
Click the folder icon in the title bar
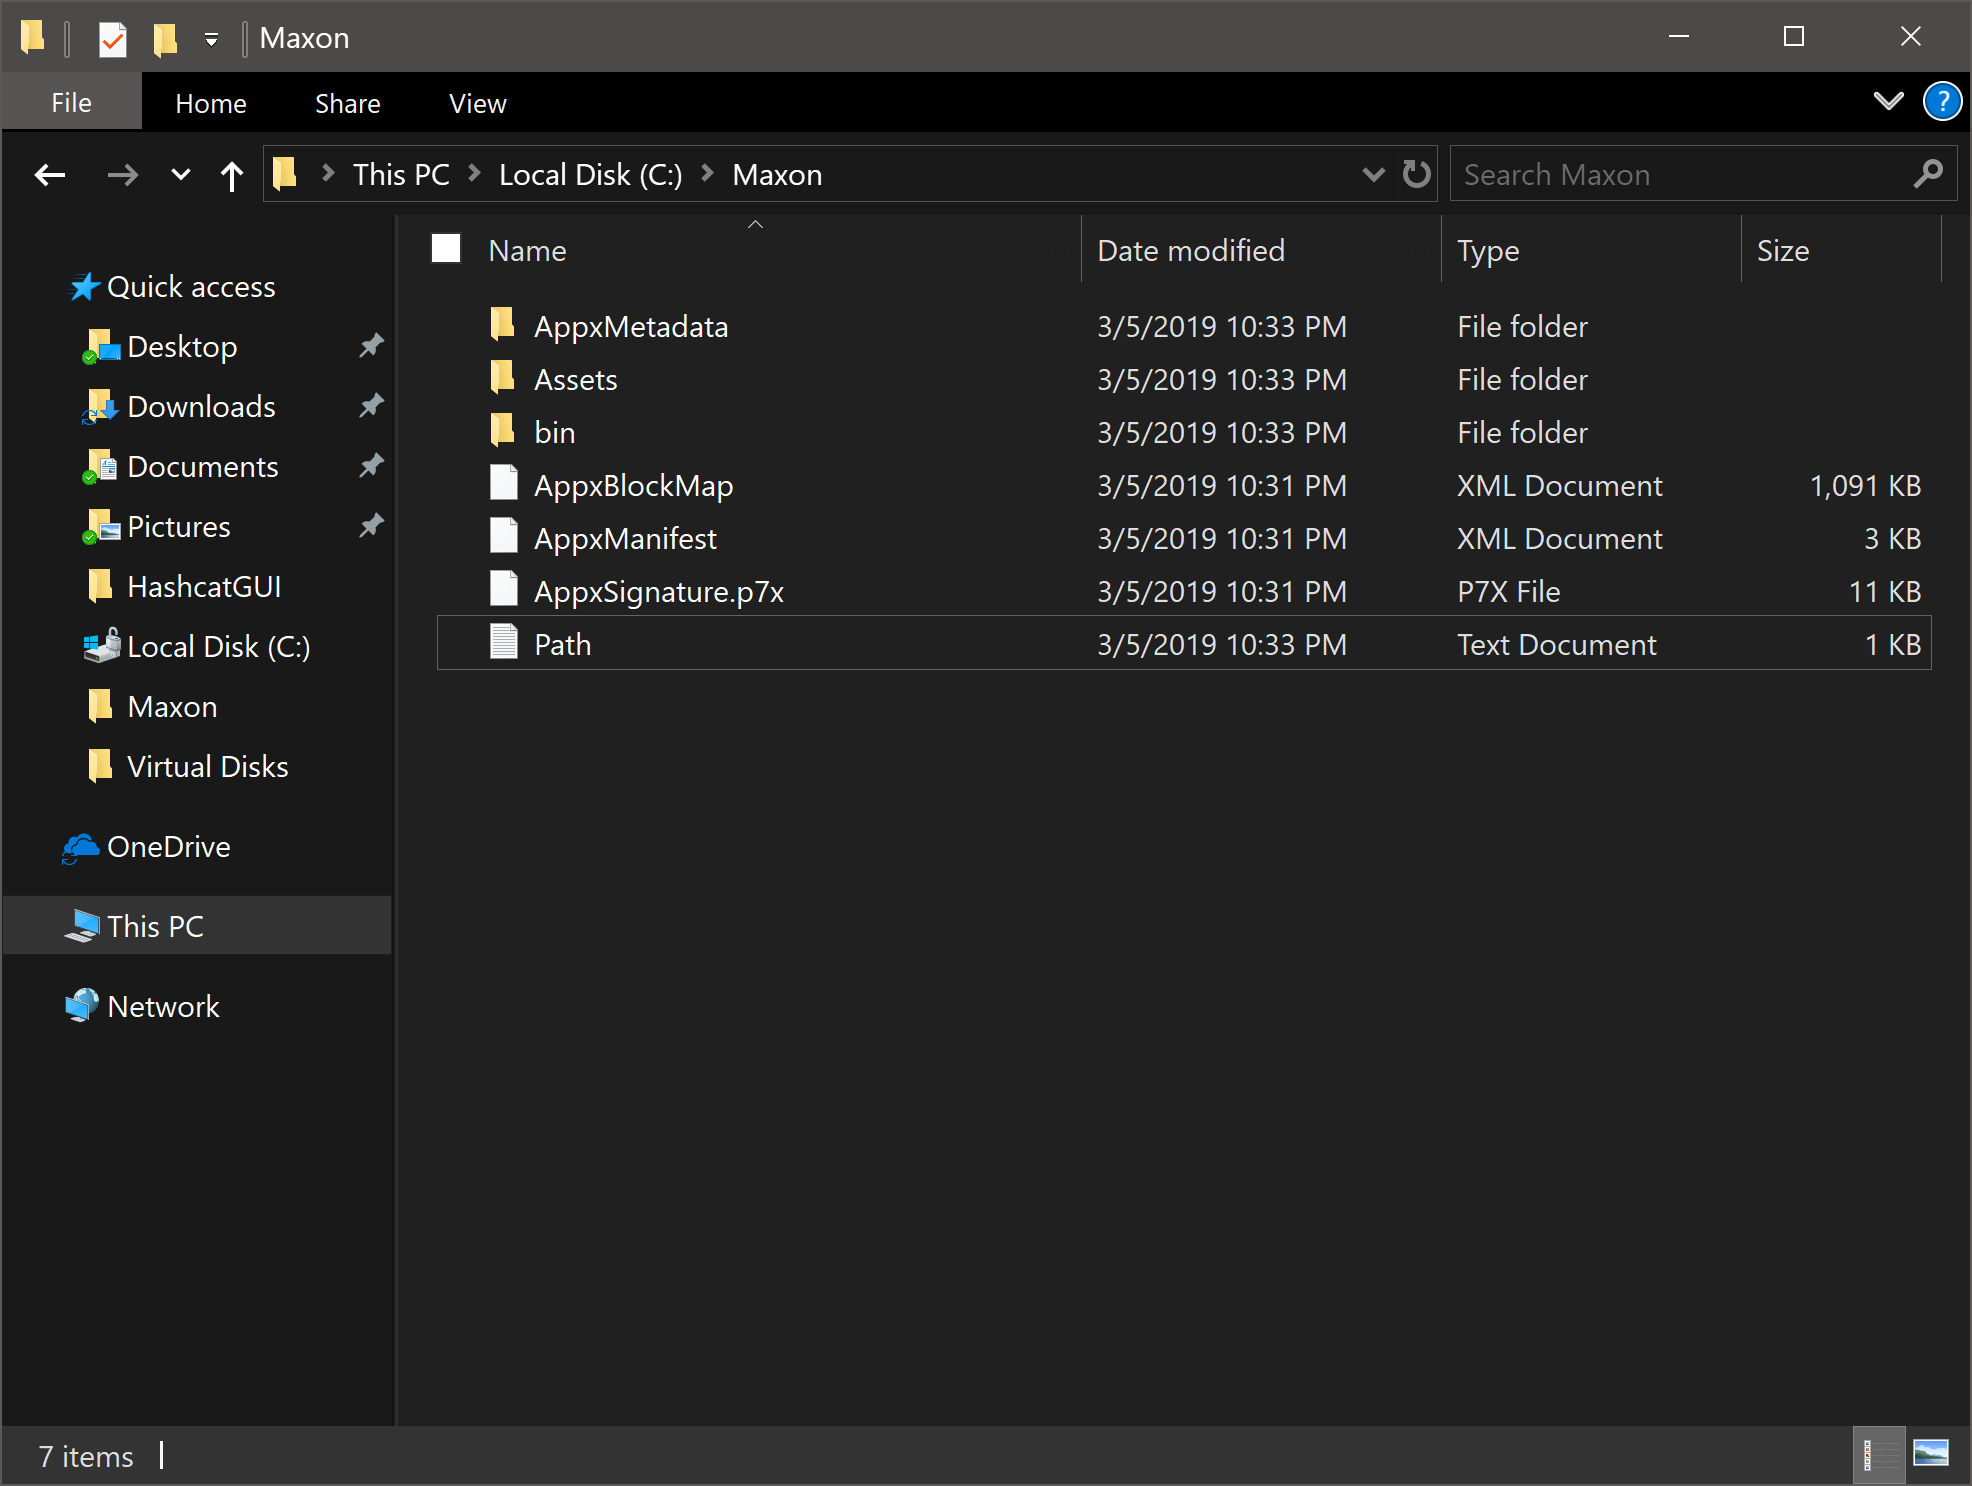click(x=33, y=38)
